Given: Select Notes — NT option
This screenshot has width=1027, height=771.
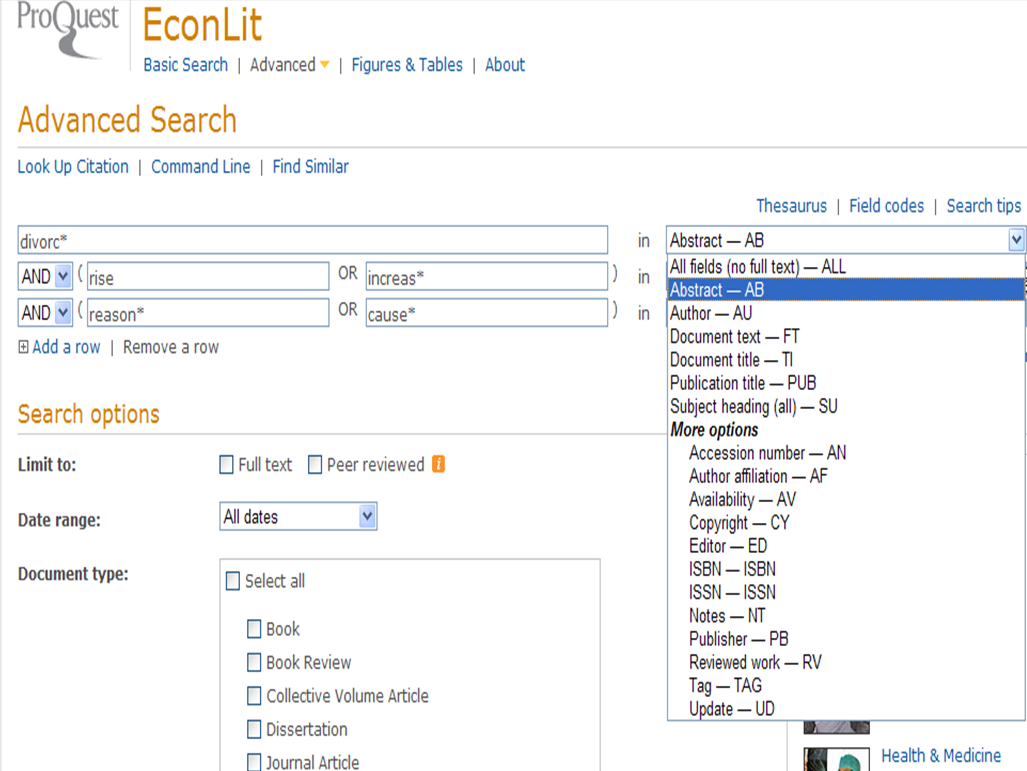Looking at the screenshot, I should click(845, 616).
